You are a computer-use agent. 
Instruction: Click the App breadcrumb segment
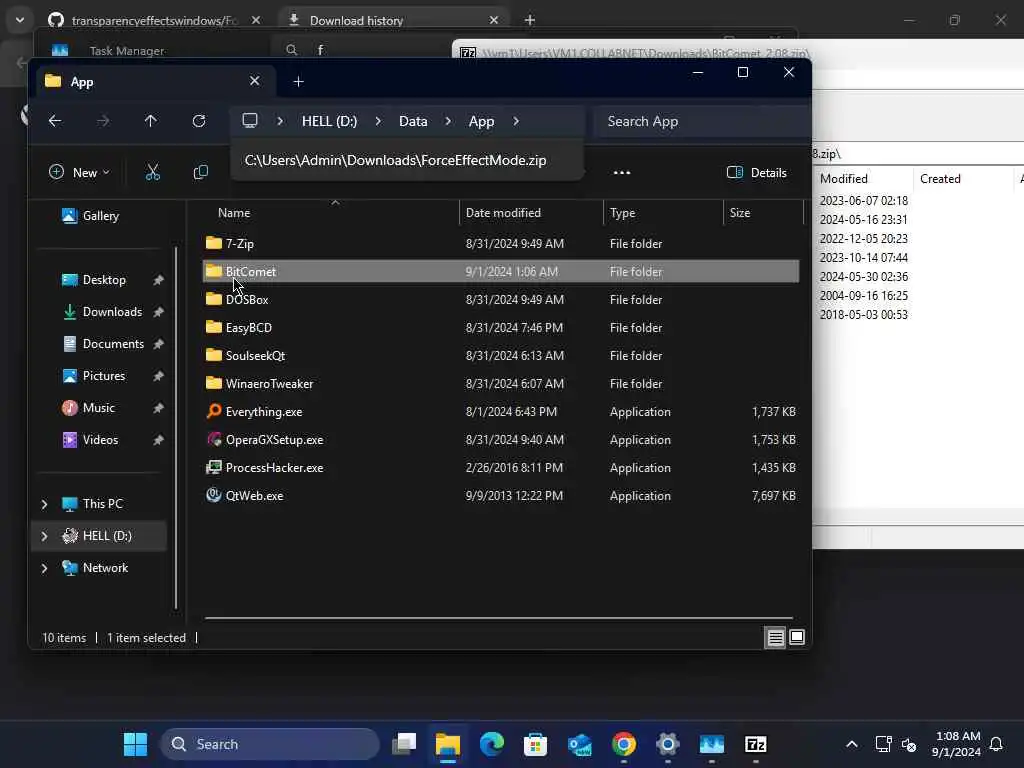coord(481,121)
